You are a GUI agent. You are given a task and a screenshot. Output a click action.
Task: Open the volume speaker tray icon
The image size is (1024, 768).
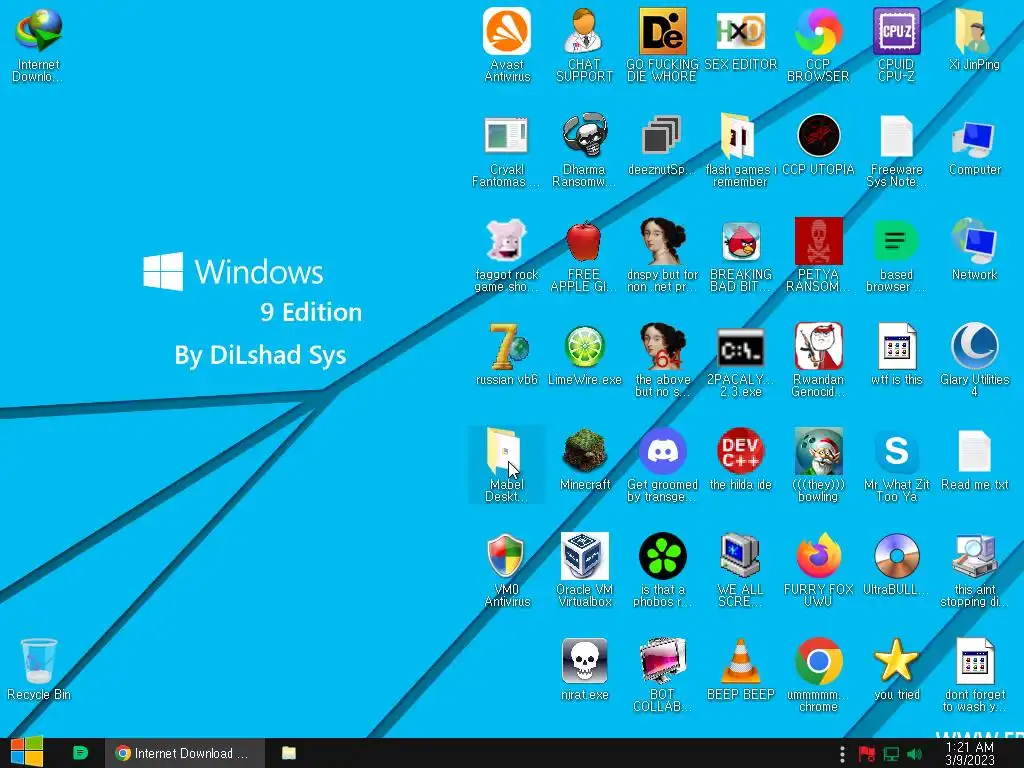(x=914, y=754)
